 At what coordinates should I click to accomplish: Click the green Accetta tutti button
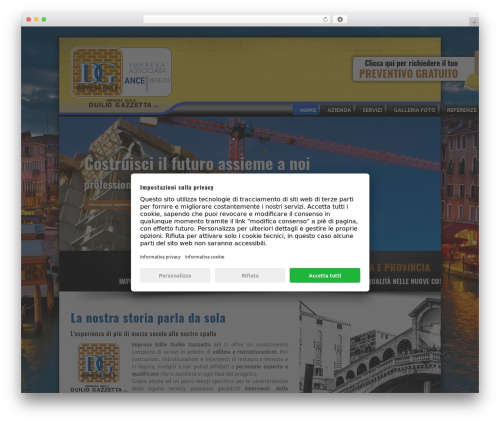click(325, 275)
